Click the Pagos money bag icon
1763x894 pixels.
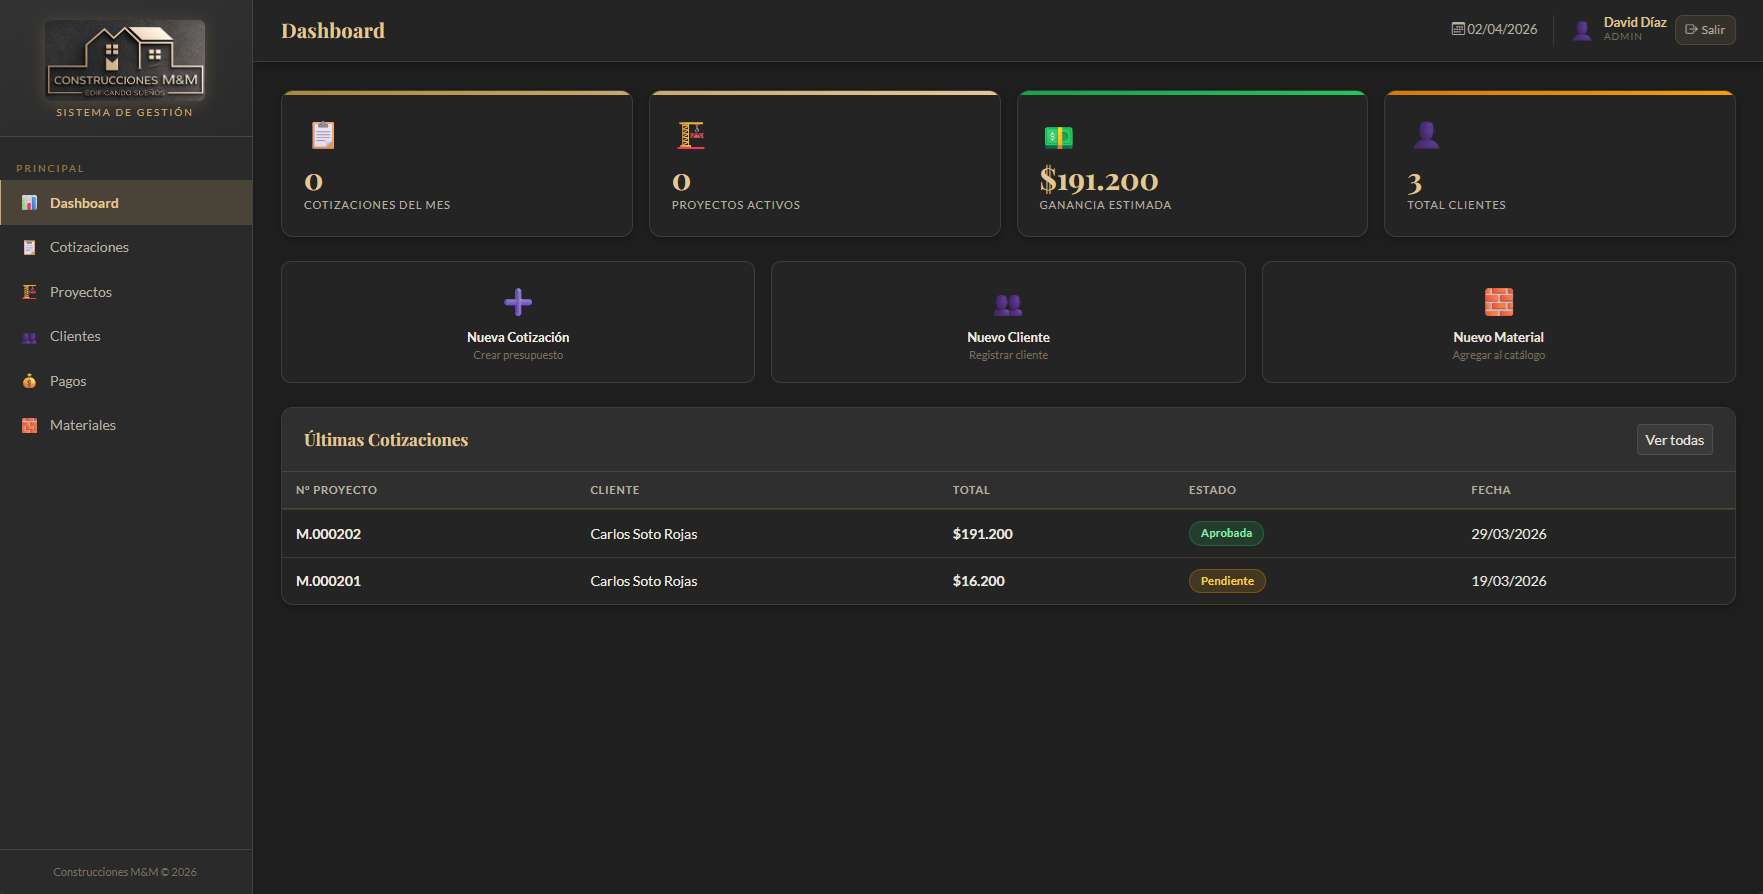(x=30, y=381)
